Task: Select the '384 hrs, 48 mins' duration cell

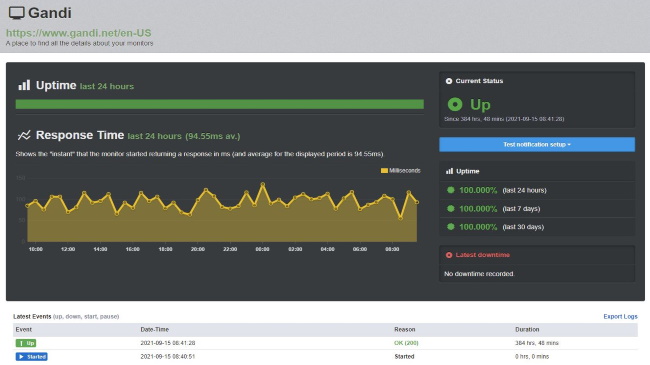Action: coord(536,343)
